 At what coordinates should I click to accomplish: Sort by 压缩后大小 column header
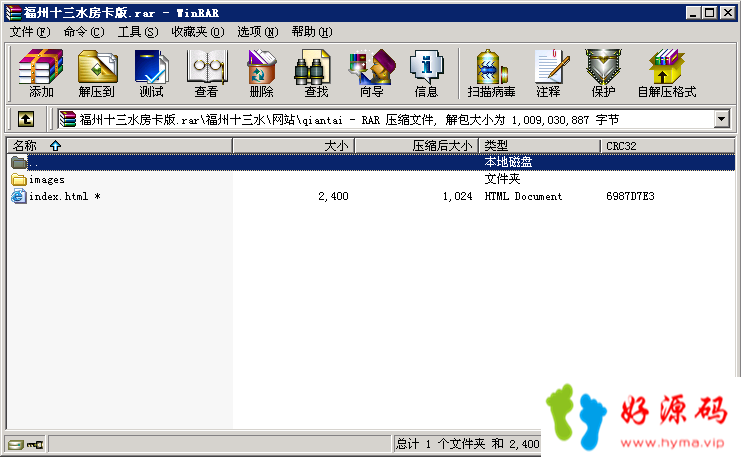click(x=416, y=146)
